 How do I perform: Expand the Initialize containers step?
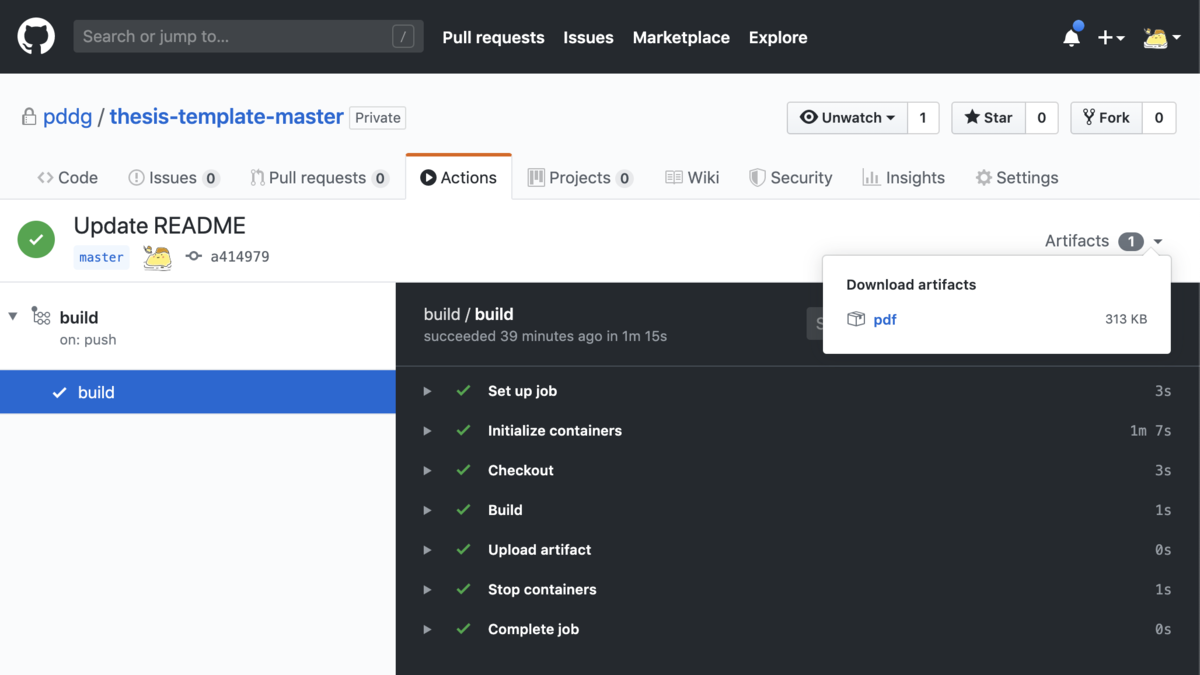pos(427,431)
